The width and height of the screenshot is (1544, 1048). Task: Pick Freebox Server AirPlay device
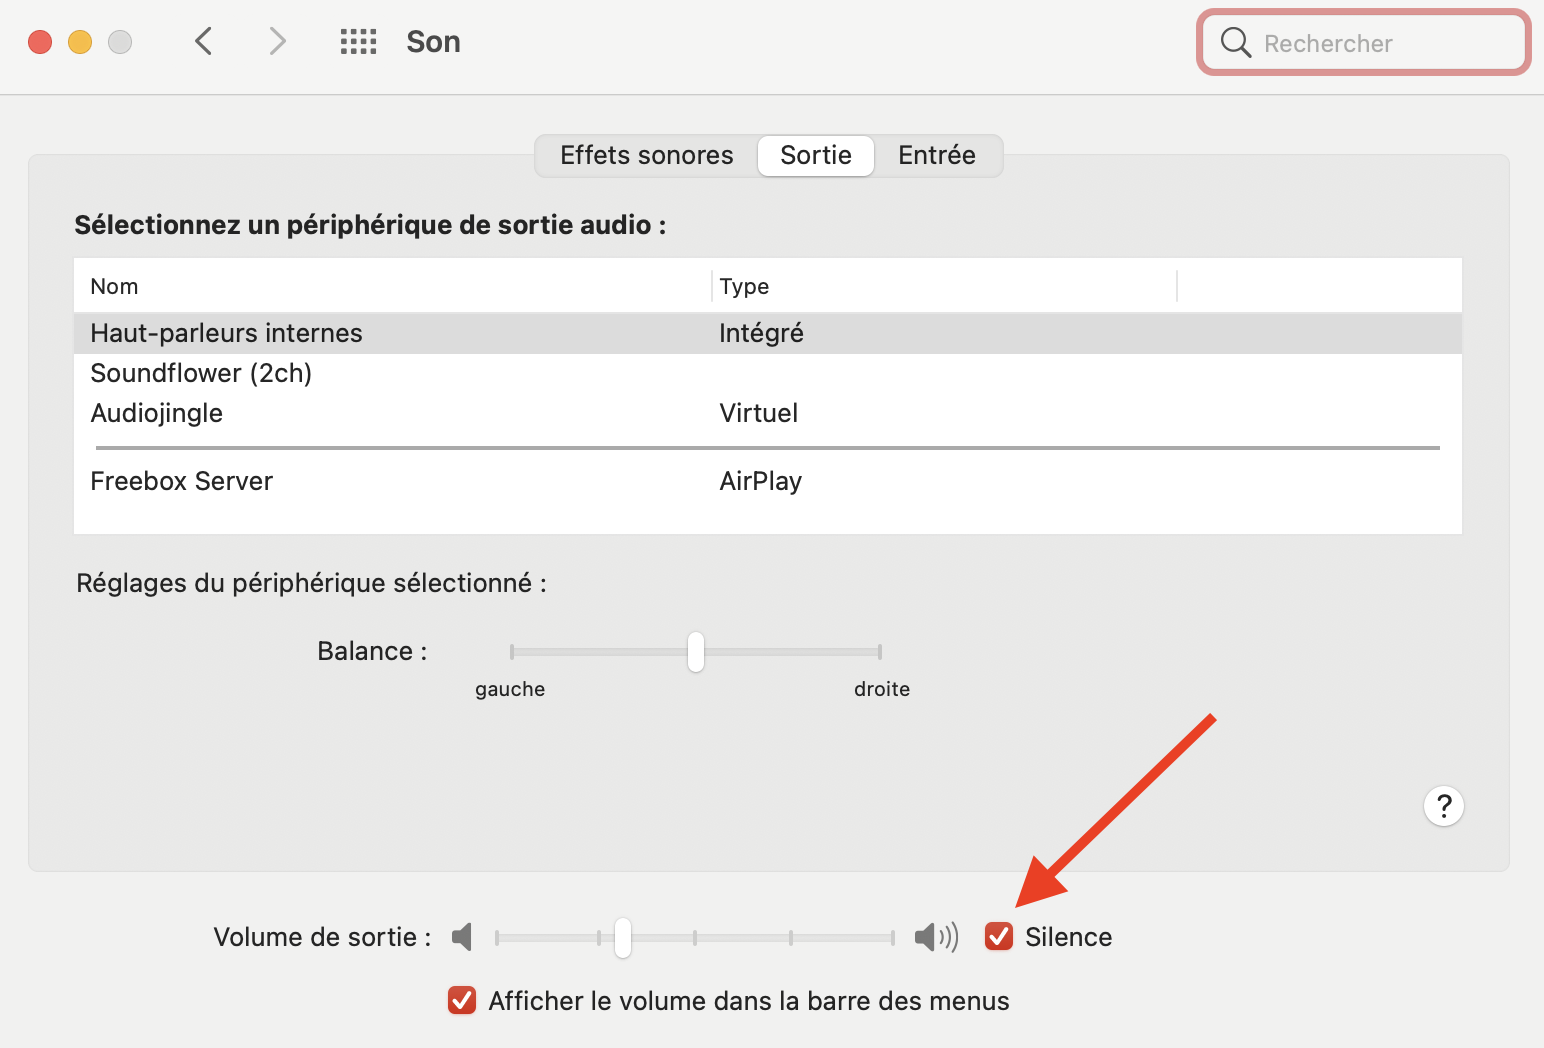(x=182, y=481)
